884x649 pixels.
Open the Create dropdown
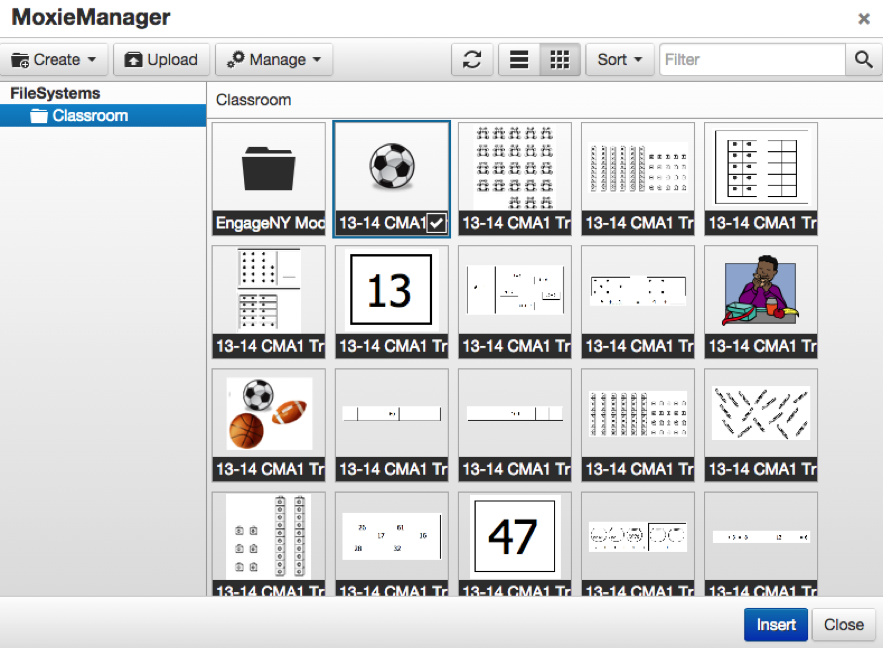tap(54, 59)
